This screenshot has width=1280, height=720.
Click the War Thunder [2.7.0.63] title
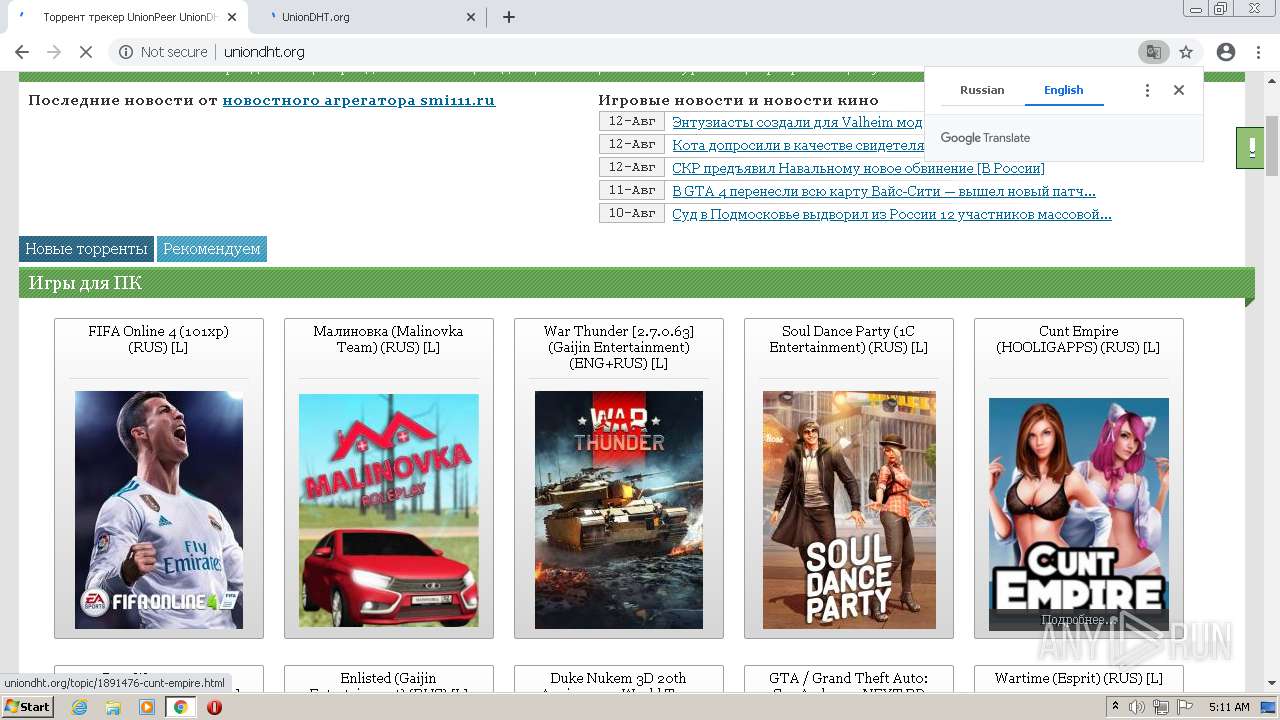(x=619, y=347)
